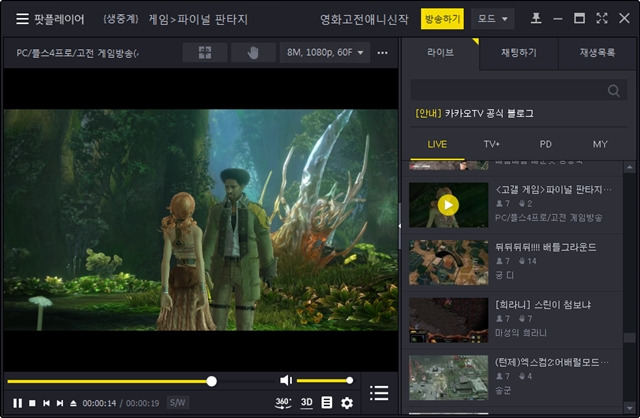Click the (턴제)엑스컴2 어버렬모드 title
The width and height of the screenshot is (640, 418).
click(x=552, y=362)
